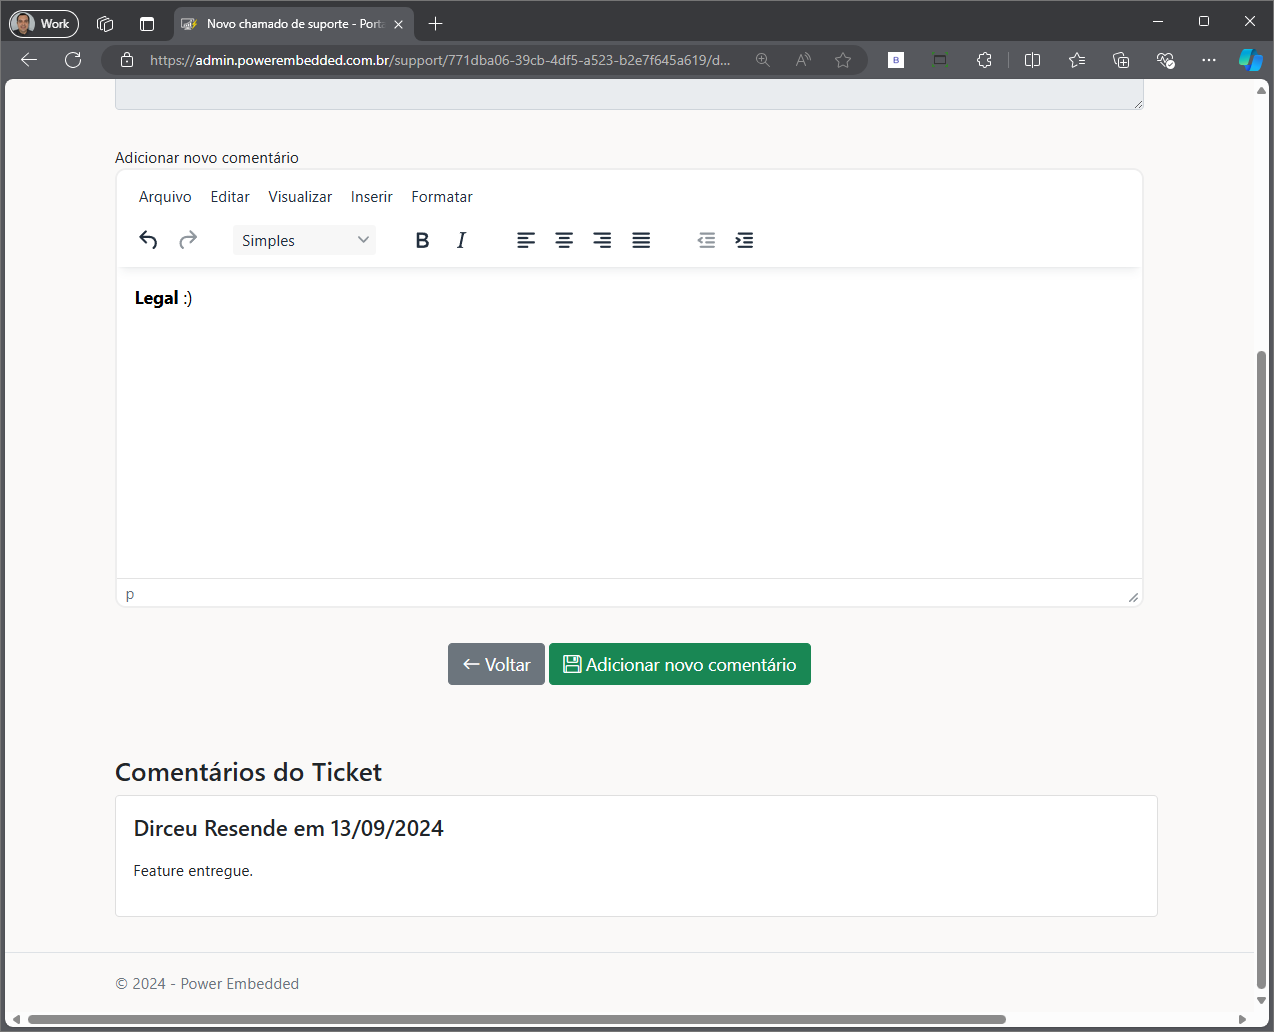This screenshot has height=1032, width=1274.
Task: Click the horizontal scrollbar at page bottom
Action: pos(516,1020)
